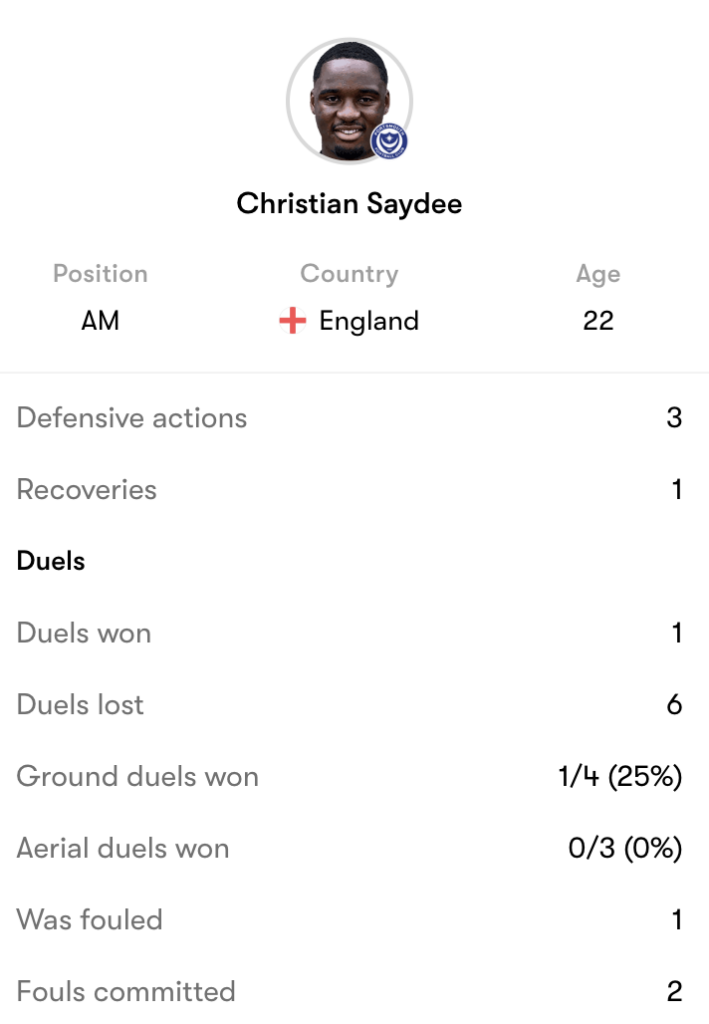The width and height of the screenshot is (709, 1024).
Task: Click the Duels lost row
Action: 349,705
